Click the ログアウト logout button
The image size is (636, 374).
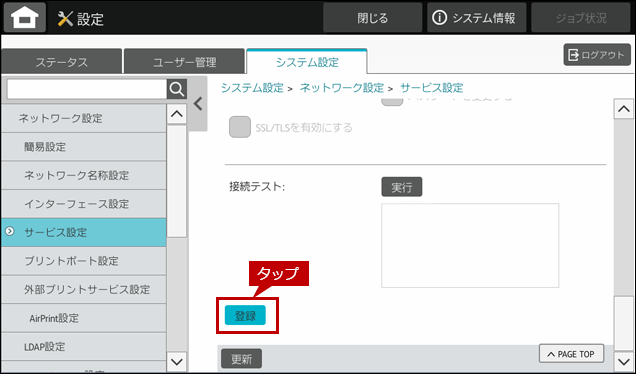pyautogui.click(x=597, y=55)
